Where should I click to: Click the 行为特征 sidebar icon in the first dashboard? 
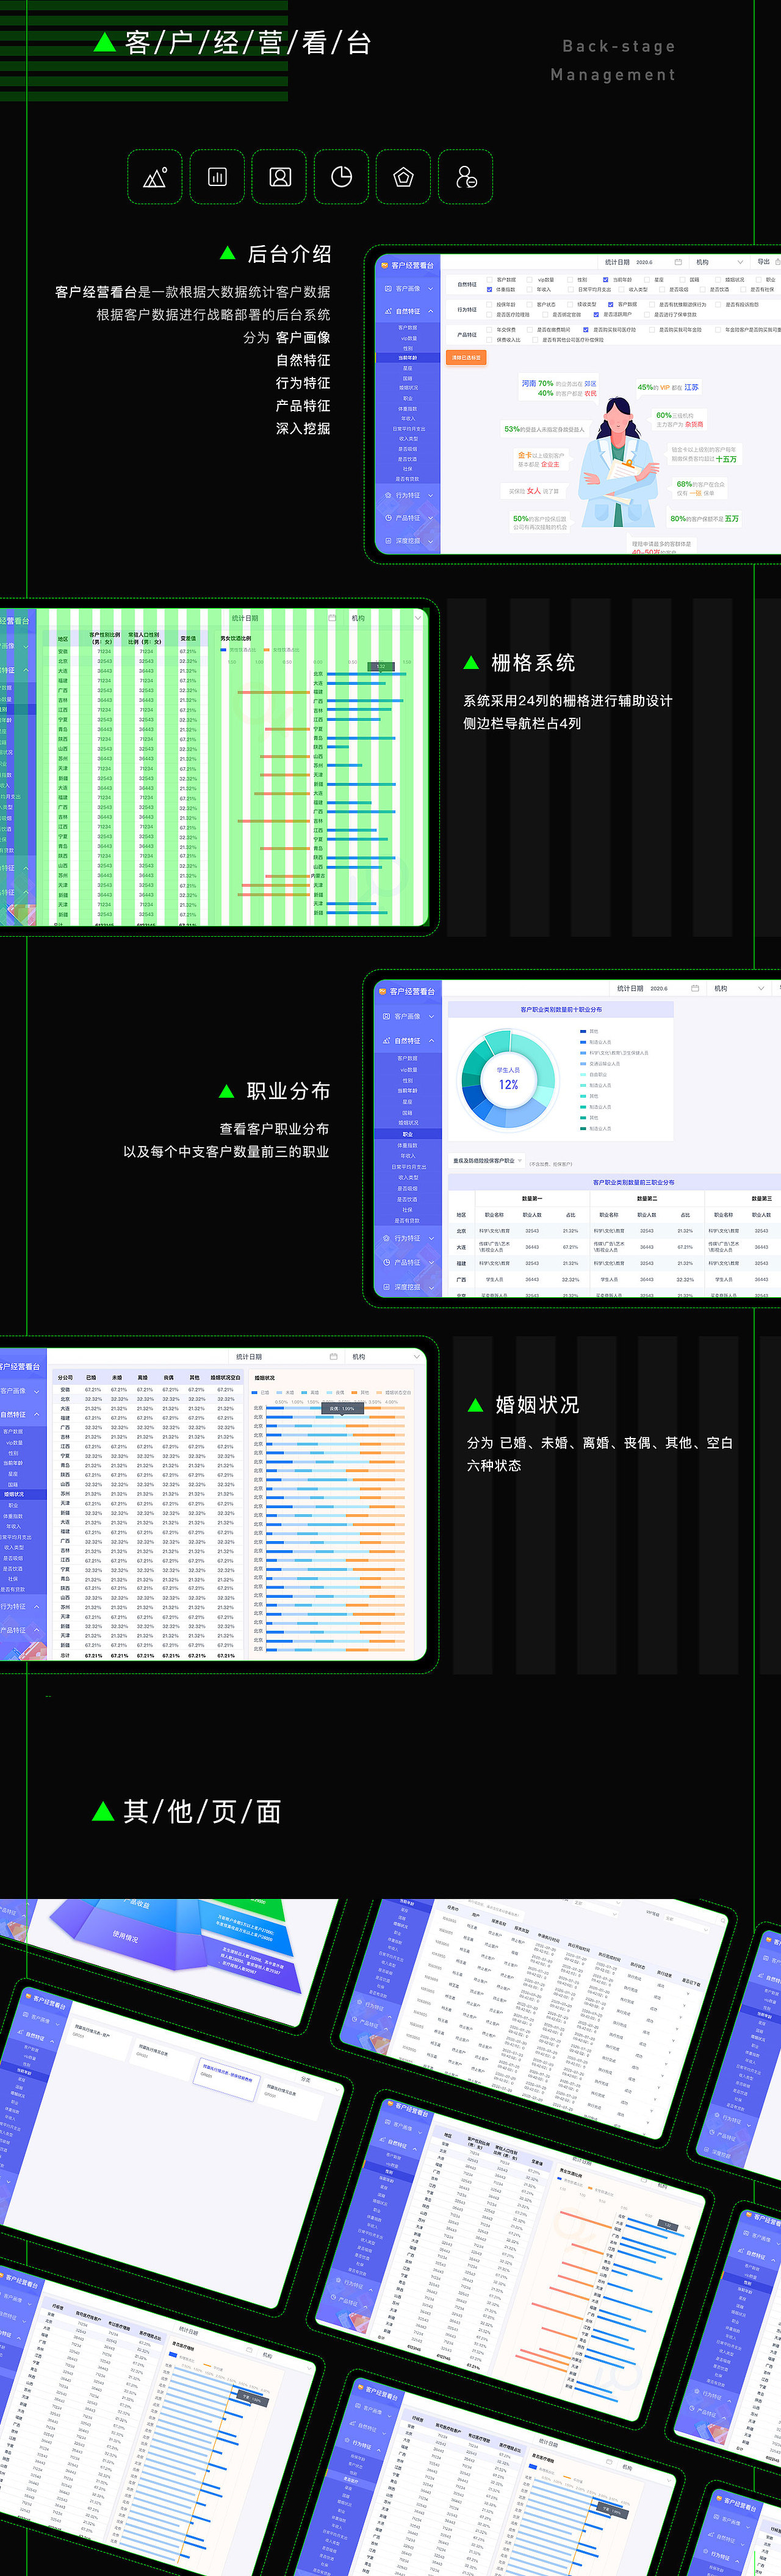pos(388,495)
